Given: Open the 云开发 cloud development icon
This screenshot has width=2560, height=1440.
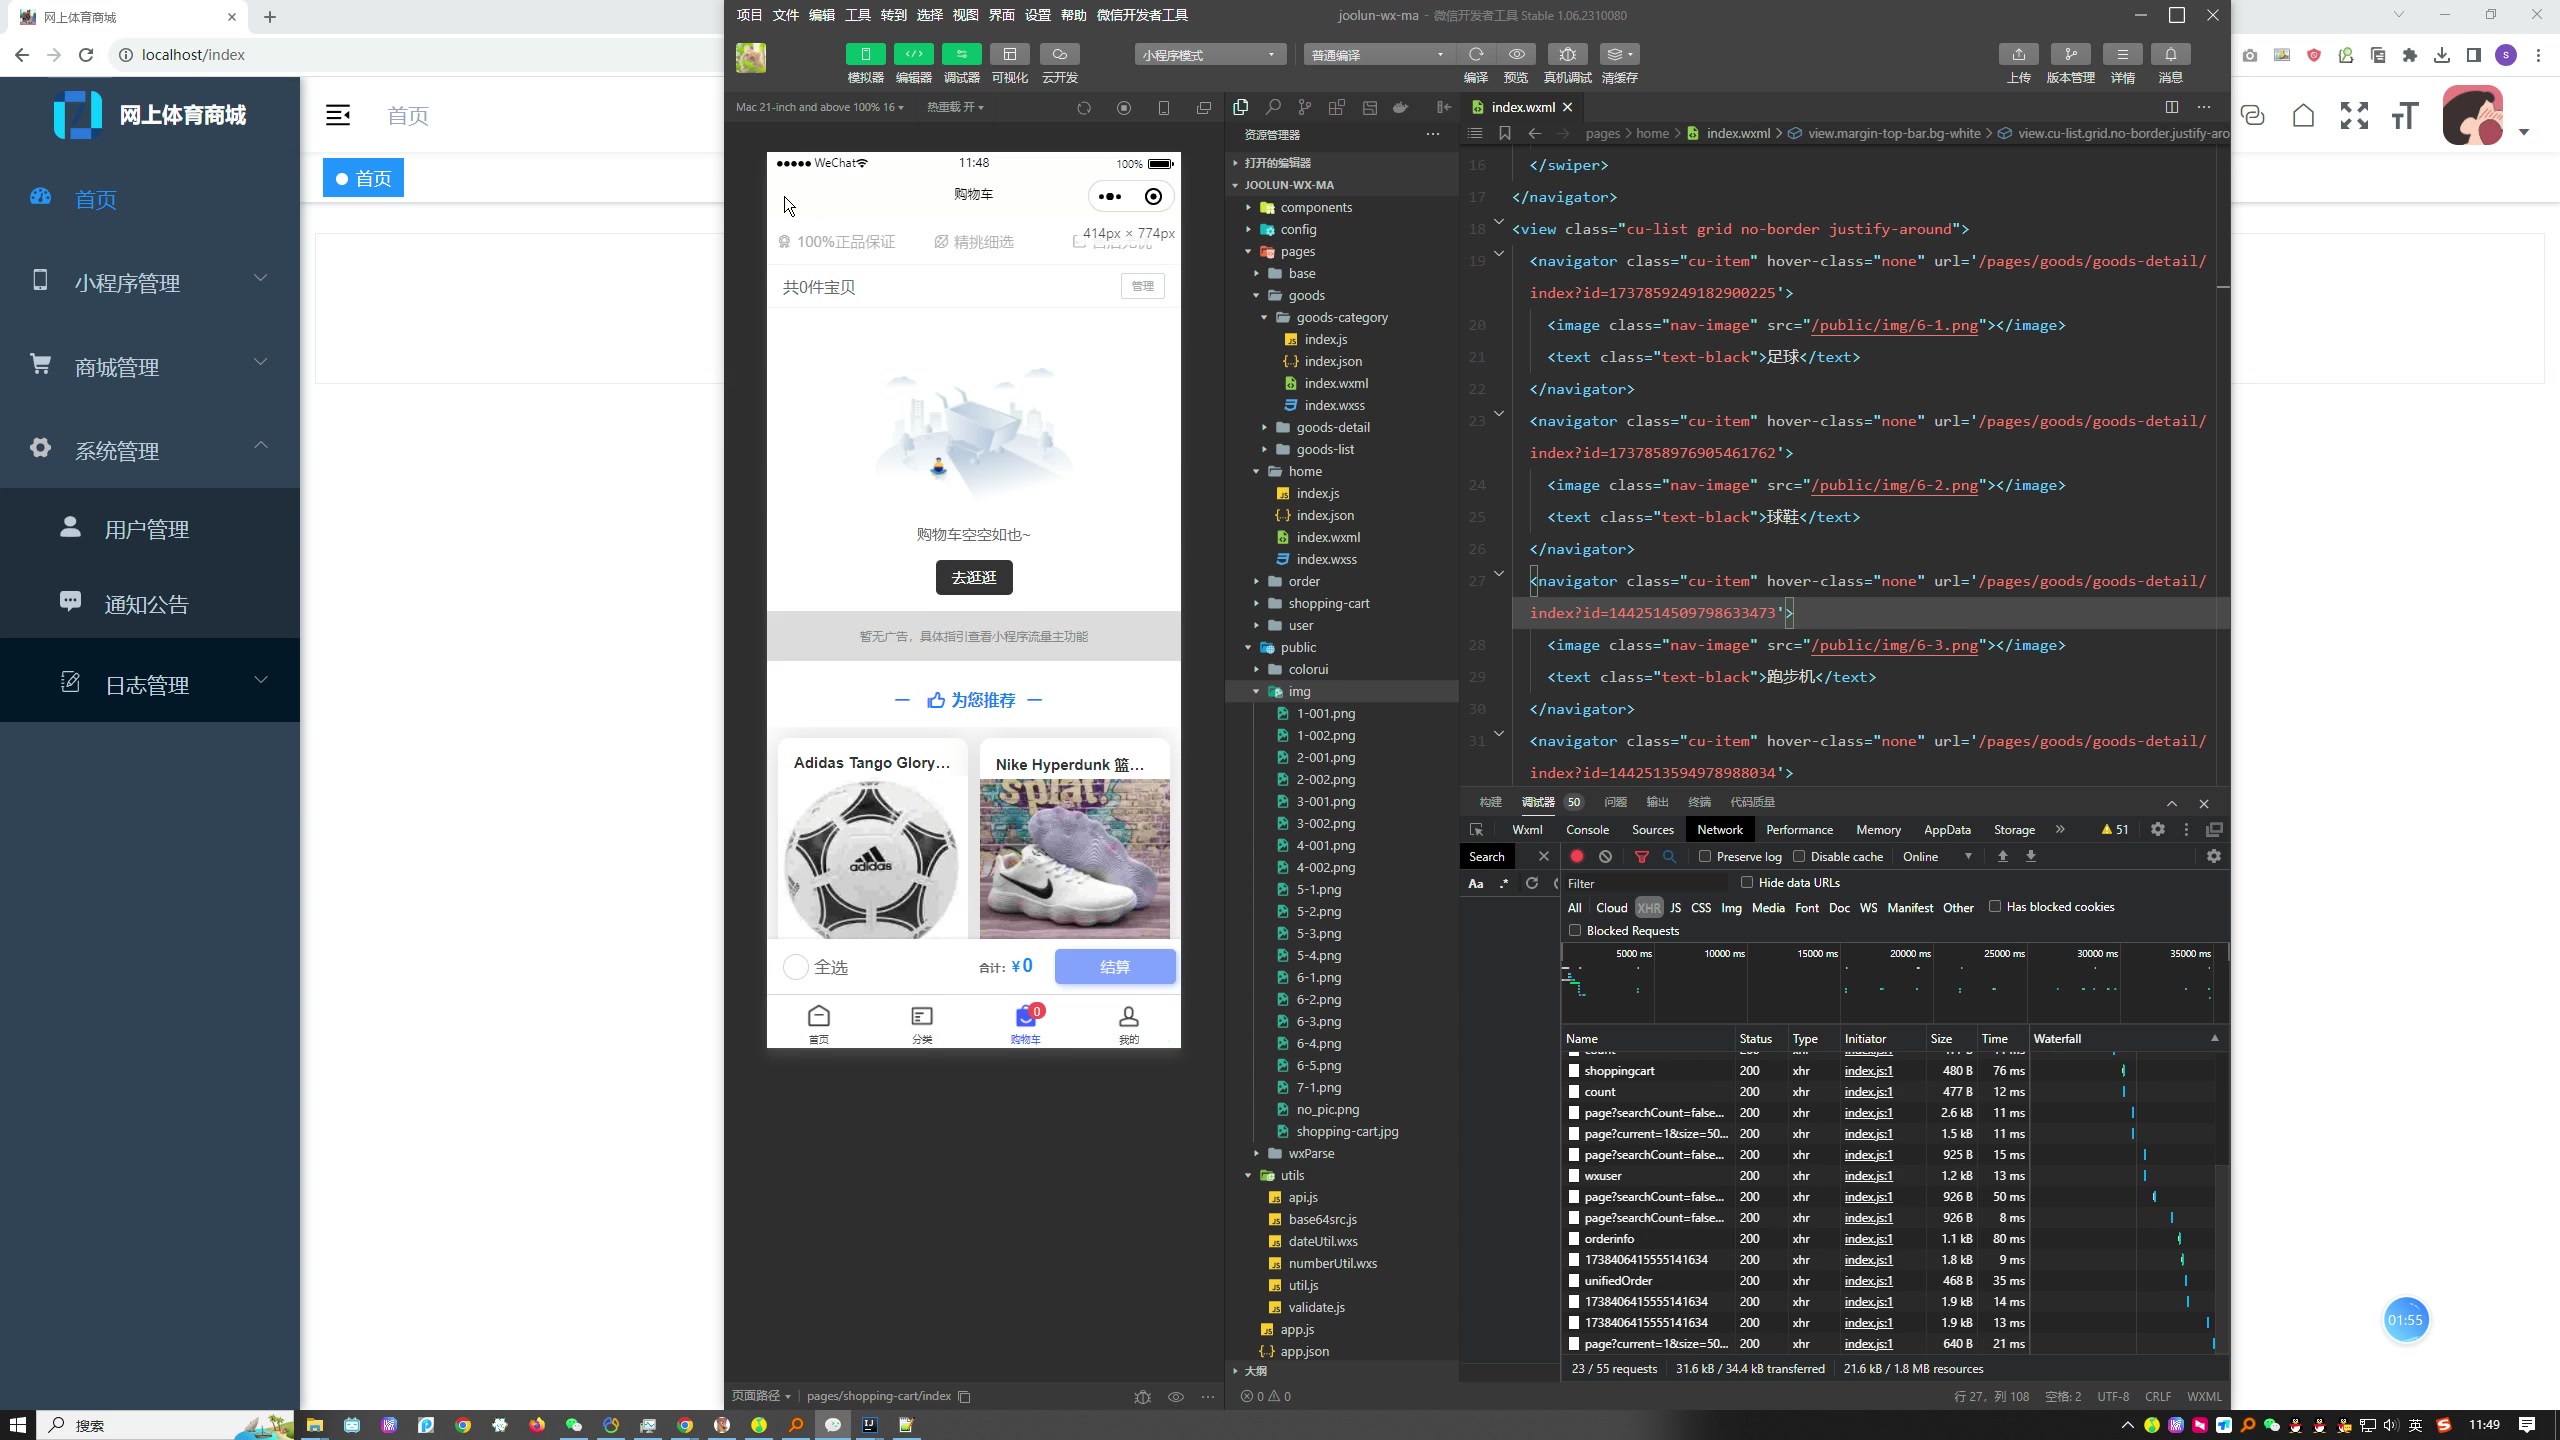Looking at the screenshot, I should [x=1059, y=54].
